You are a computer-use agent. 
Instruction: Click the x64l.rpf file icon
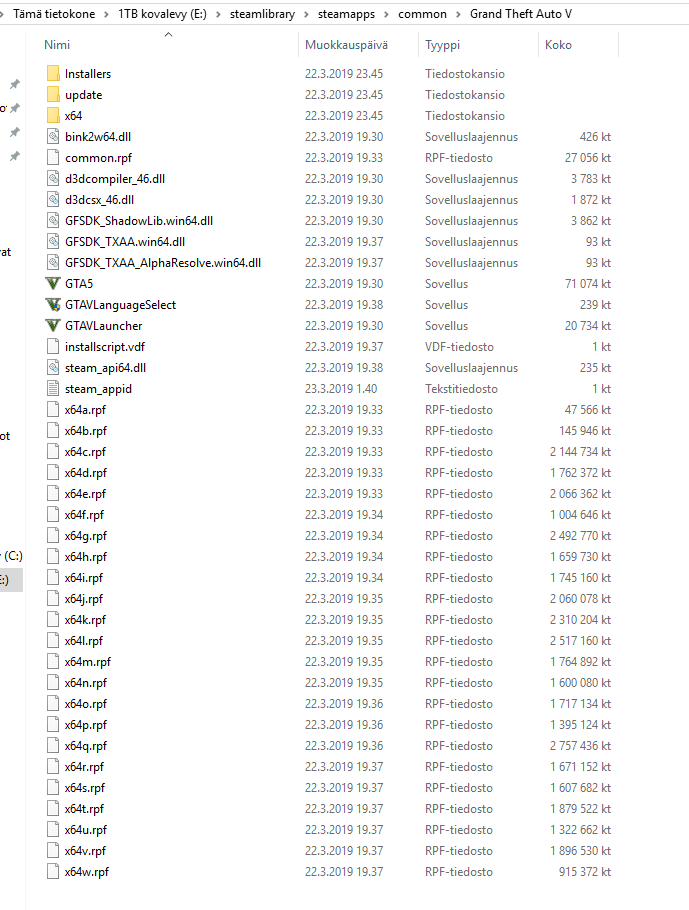point(53,641)
